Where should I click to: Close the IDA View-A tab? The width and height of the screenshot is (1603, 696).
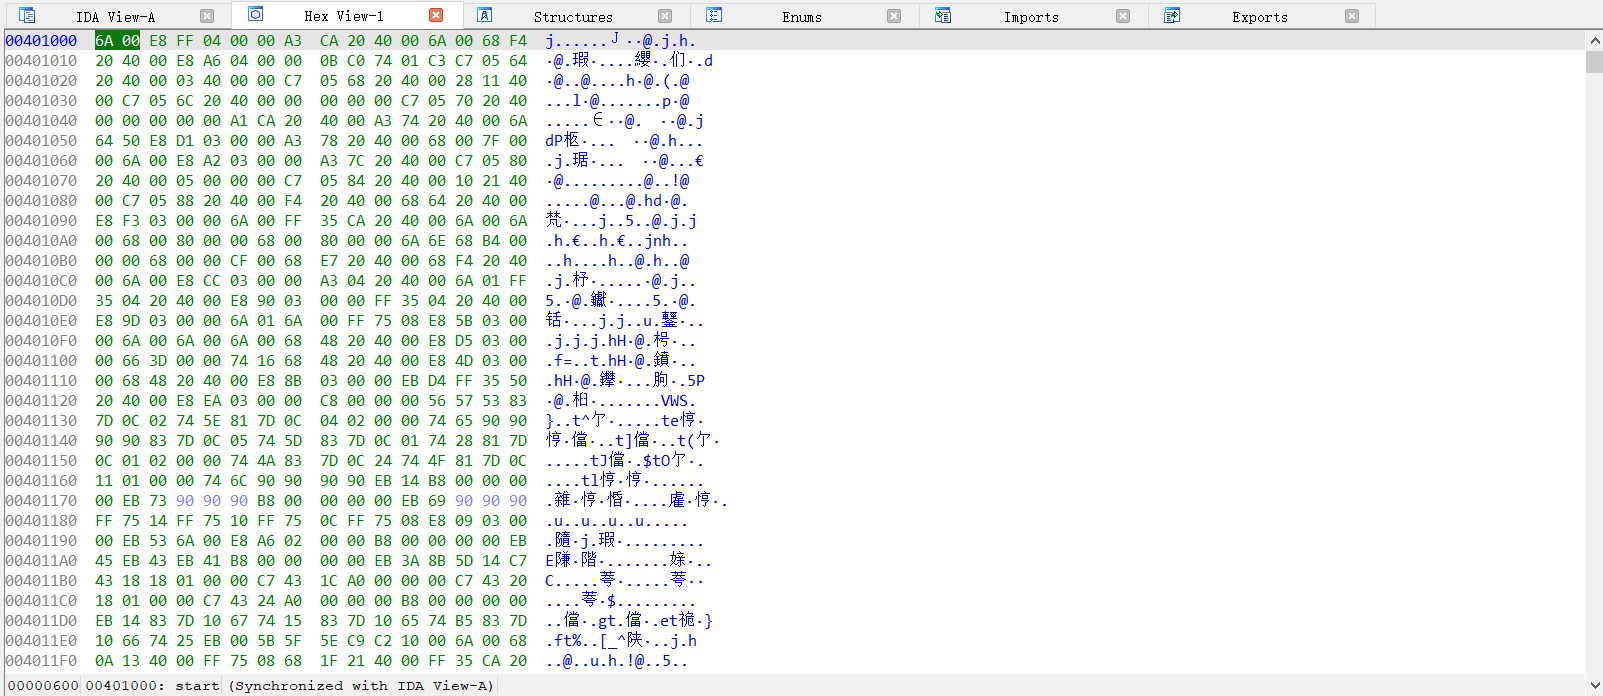click(x=206, y=16)
